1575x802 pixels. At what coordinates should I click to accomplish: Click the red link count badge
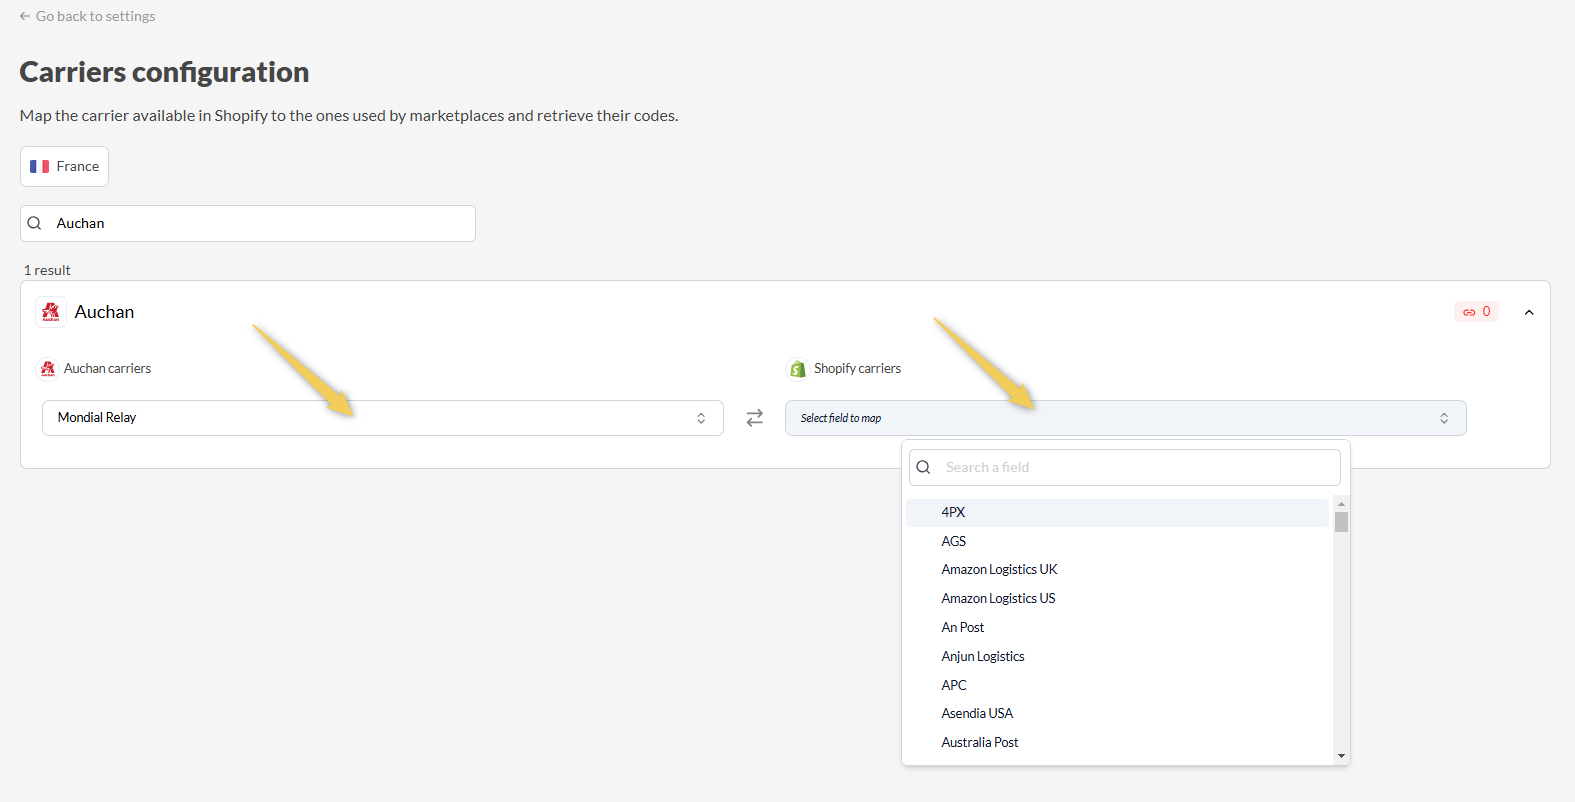click(1476, 312)
